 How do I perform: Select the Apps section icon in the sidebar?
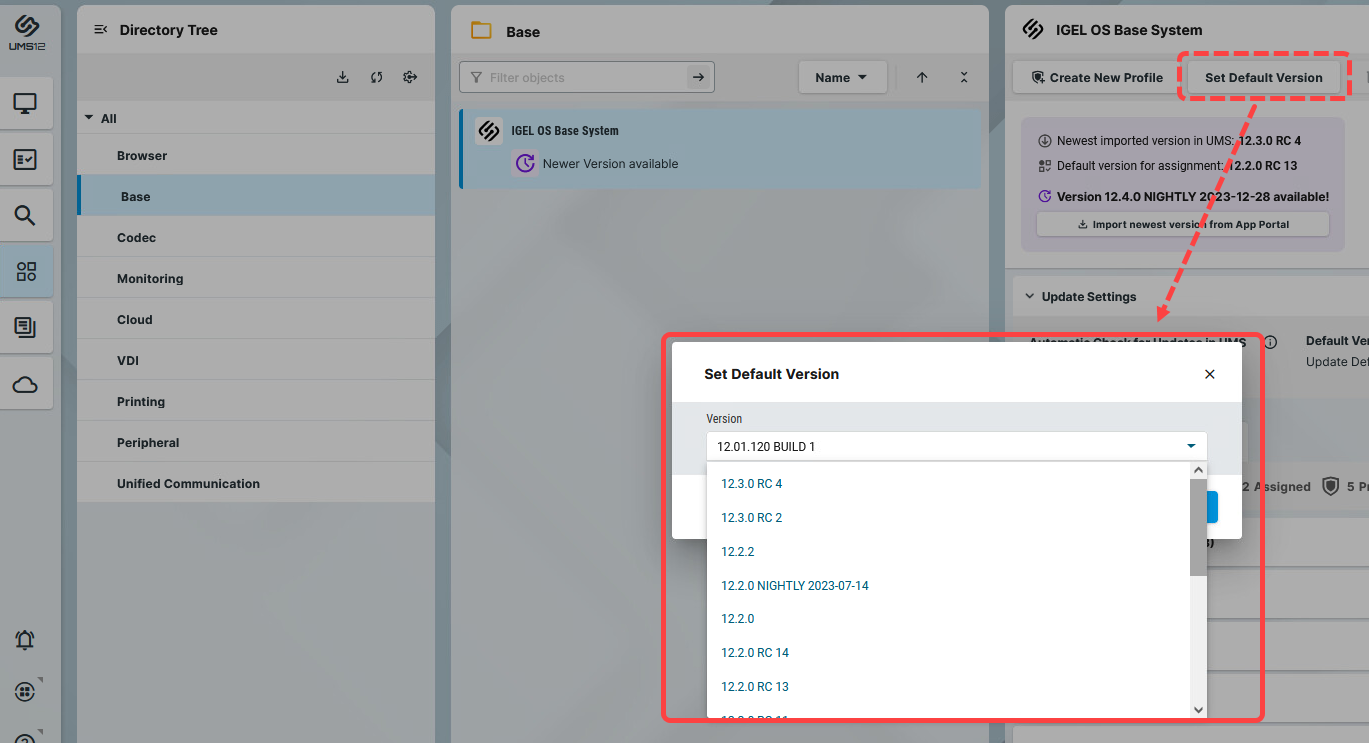[x=27, y=270]
